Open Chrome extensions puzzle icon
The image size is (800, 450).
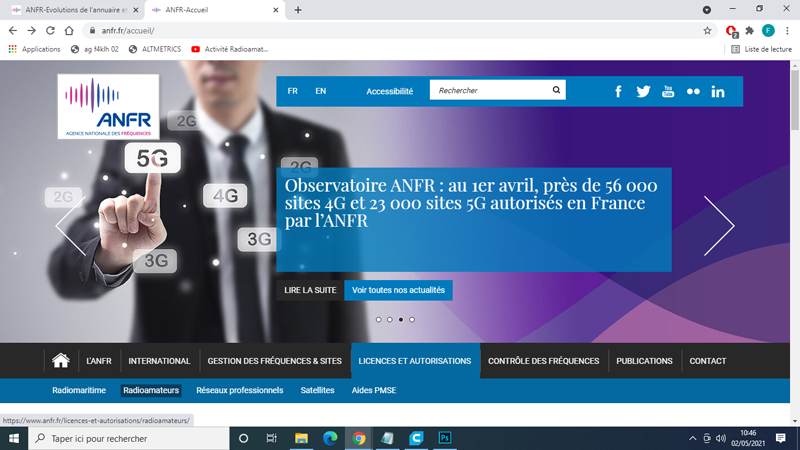point(749,31)
